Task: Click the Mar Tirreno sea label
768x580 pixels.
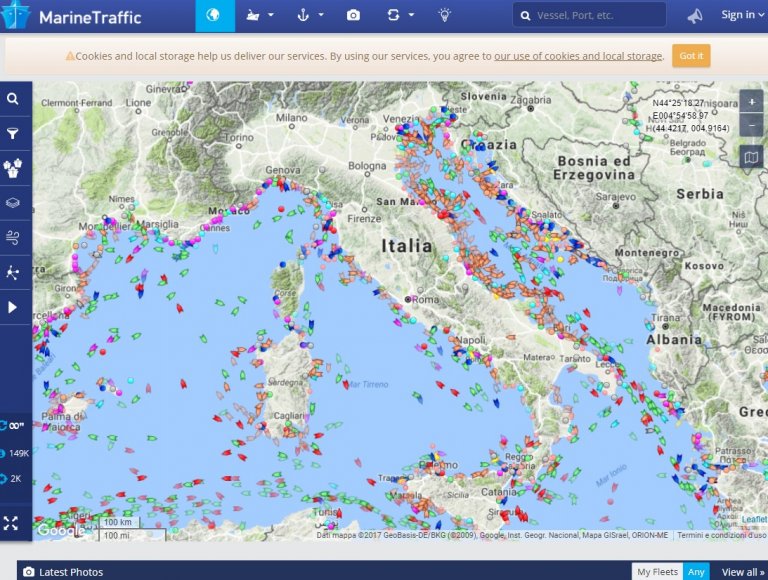Action: click(x=368, y=385)
